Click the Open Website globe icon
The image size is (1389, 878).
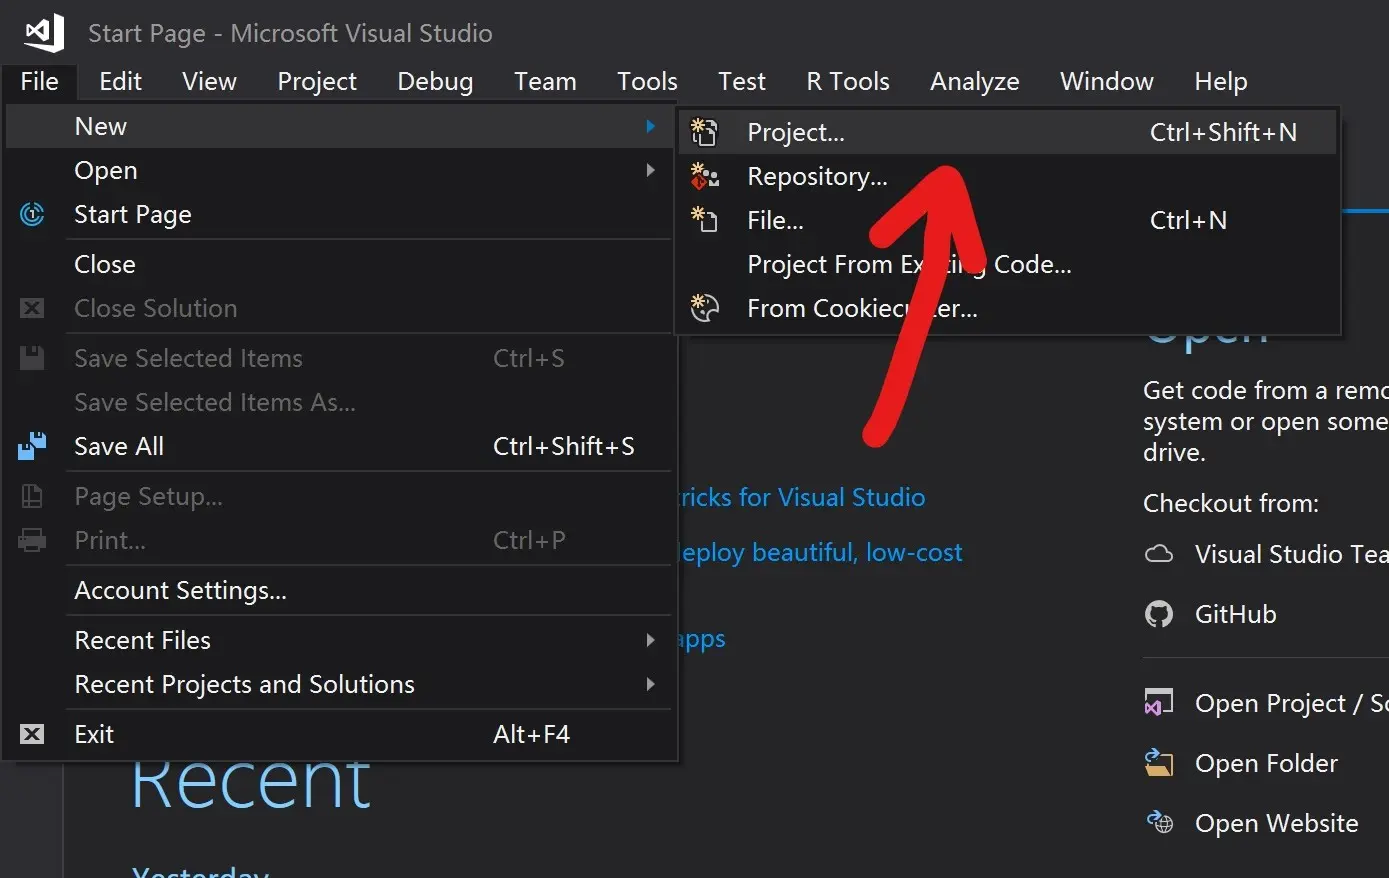[1159, 823]
